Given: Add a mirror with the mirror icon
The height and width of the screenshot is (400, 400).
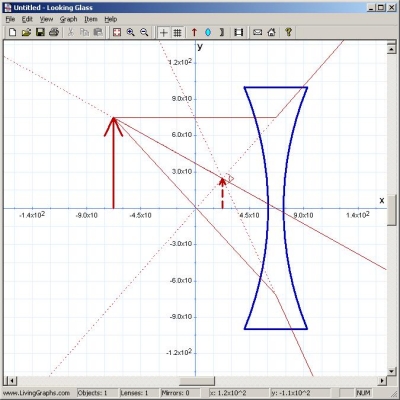Looking at the screenshot, I should [222, 32].
